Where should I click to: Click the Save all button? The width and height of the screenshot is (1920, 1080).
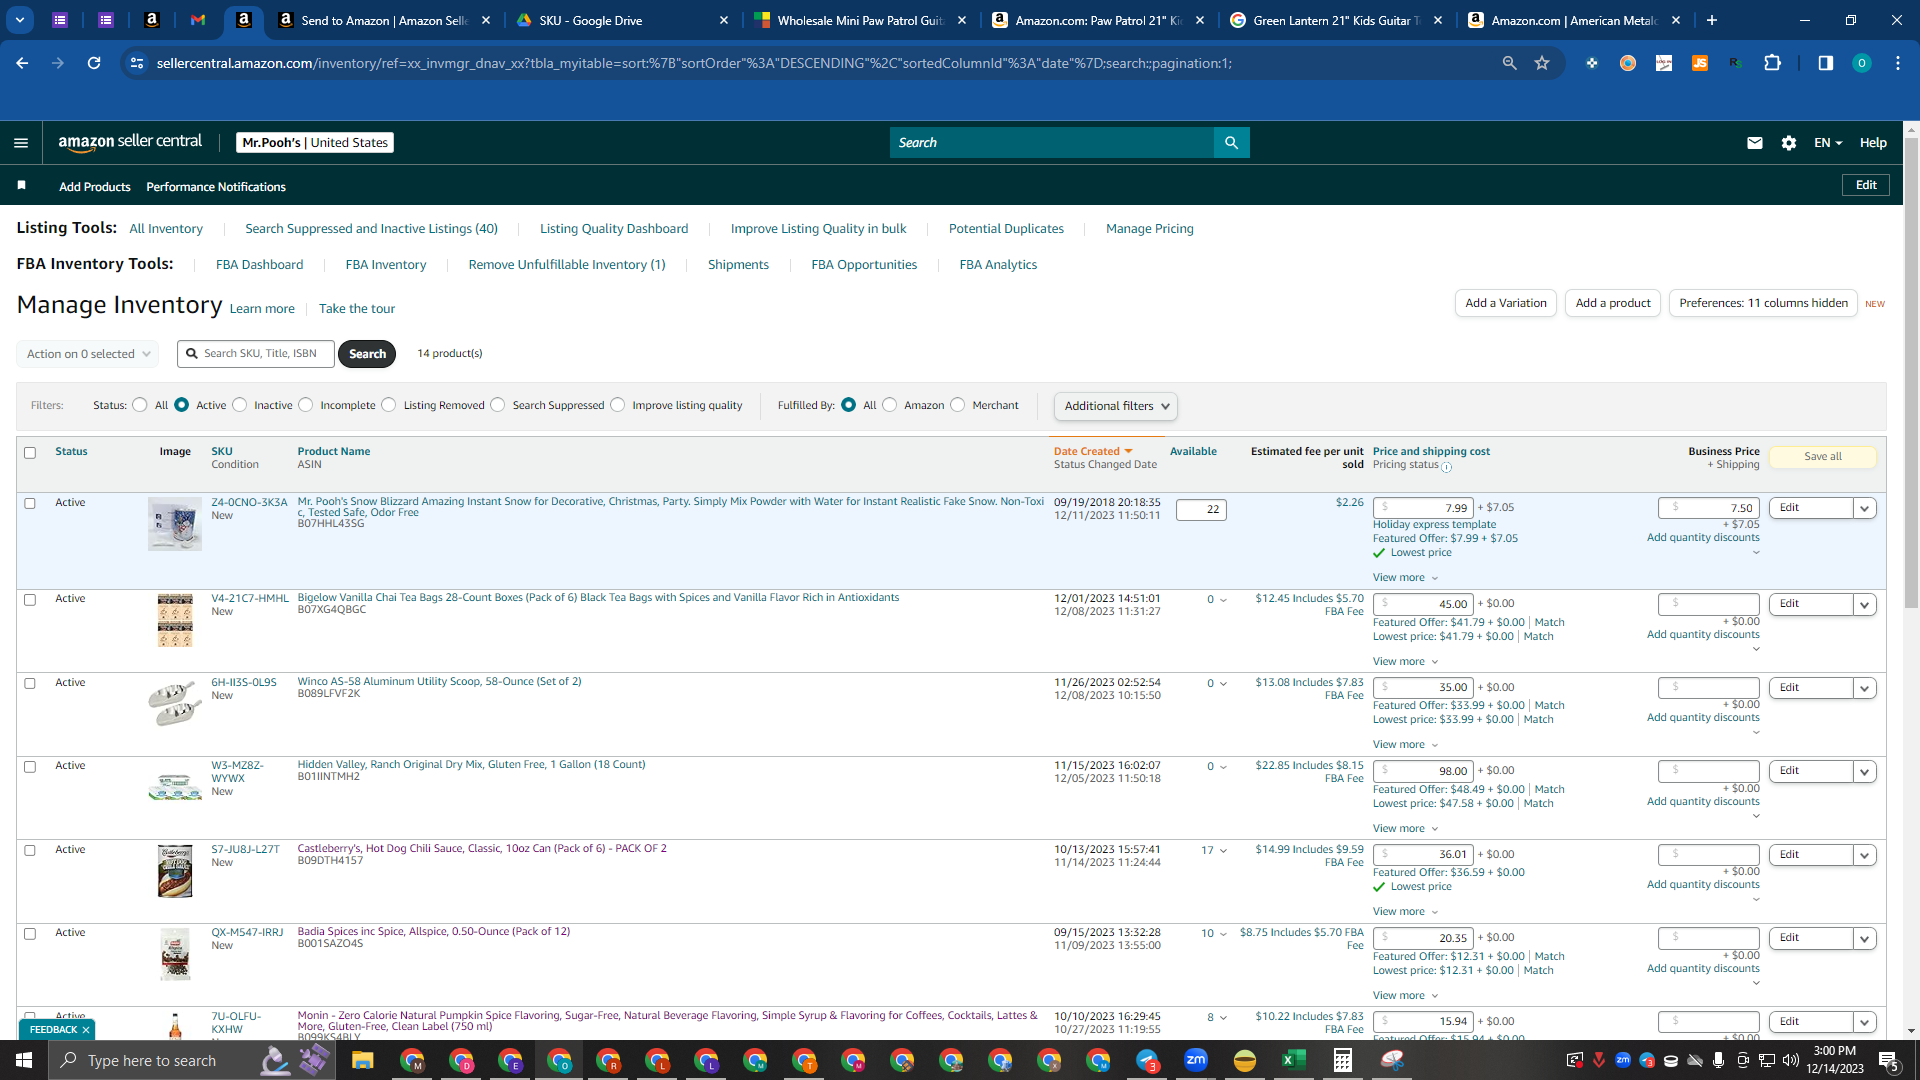(x=1822, y=457)
